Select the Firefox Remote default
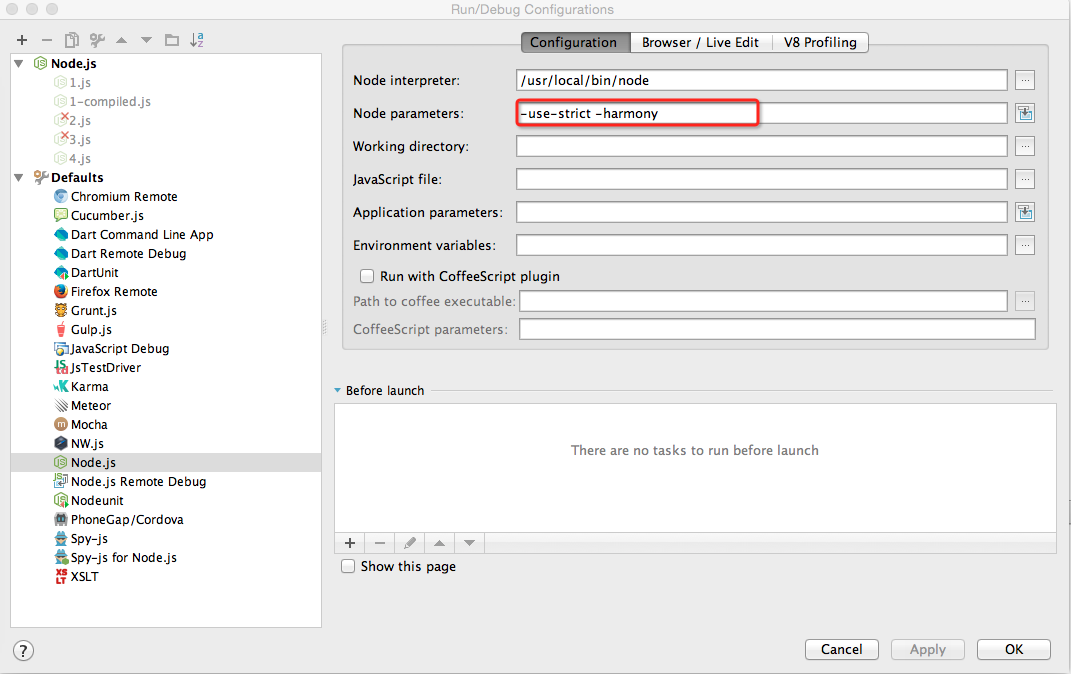This screenshot has width=1071, height=674. (113, 292)
